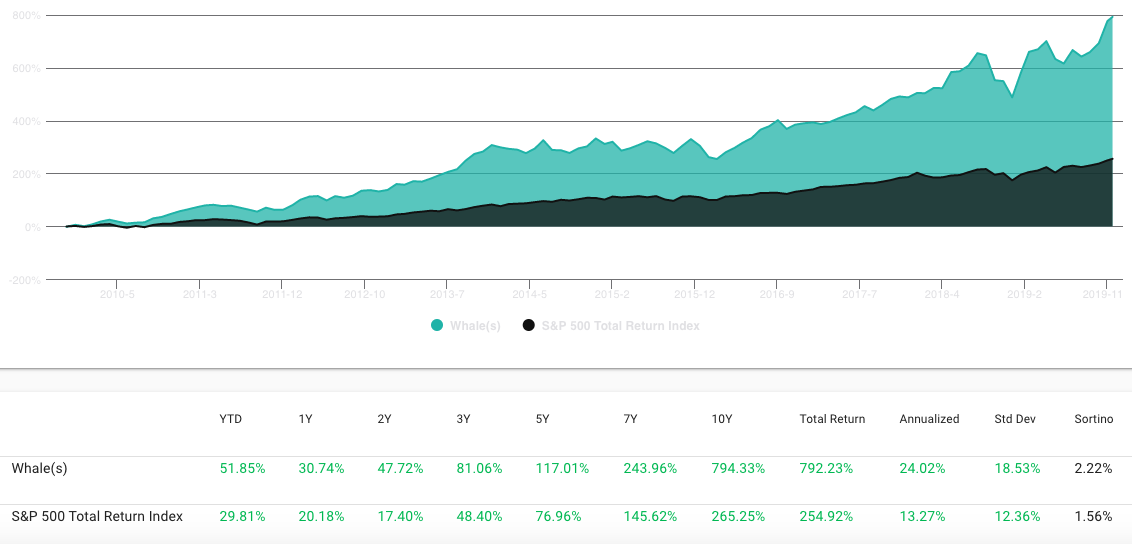
Task: Click S&P 500 10Y value 265.25%
Action: tap(738, 517)
